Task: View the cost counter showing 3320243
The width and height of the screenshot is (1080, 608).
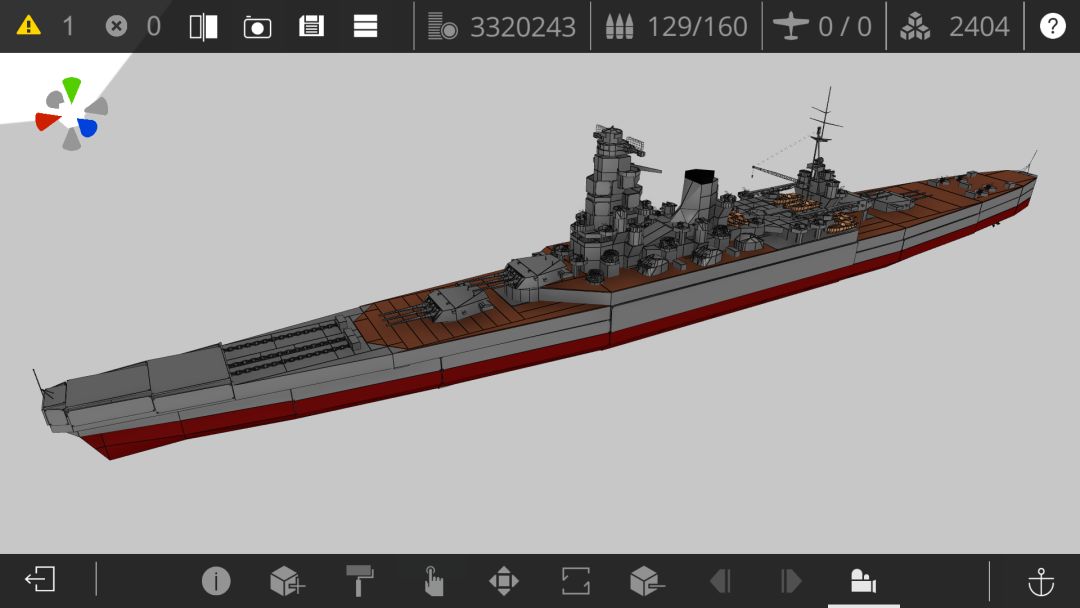Action: coord(501,26)
